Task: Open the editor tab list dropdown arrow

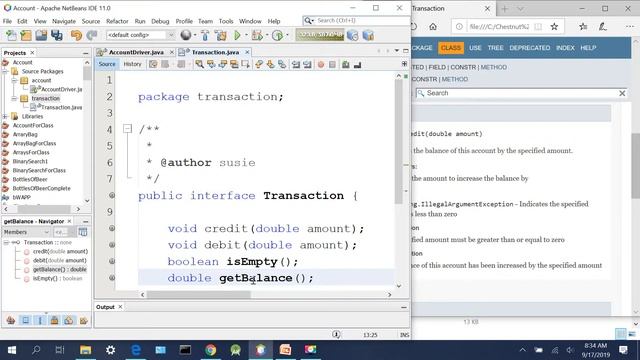Action: pyautogui.click(x=397, y=51)
